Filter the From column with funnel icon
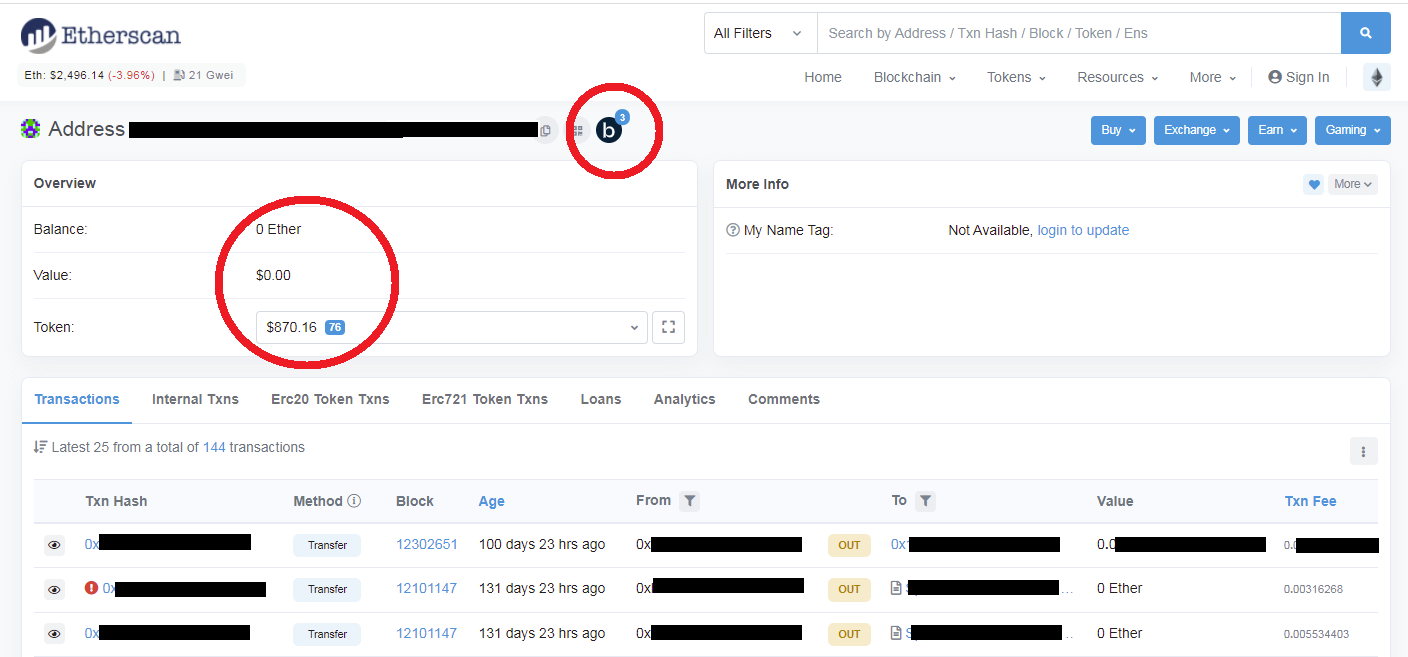The width and height of the screenshot is (1408, 657). click(689, 501)
